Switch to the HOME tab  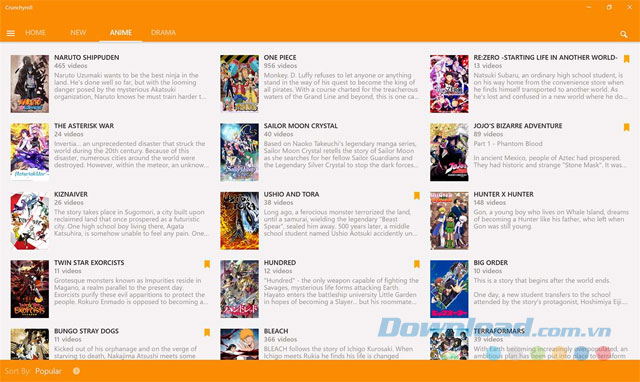(36, 33)
